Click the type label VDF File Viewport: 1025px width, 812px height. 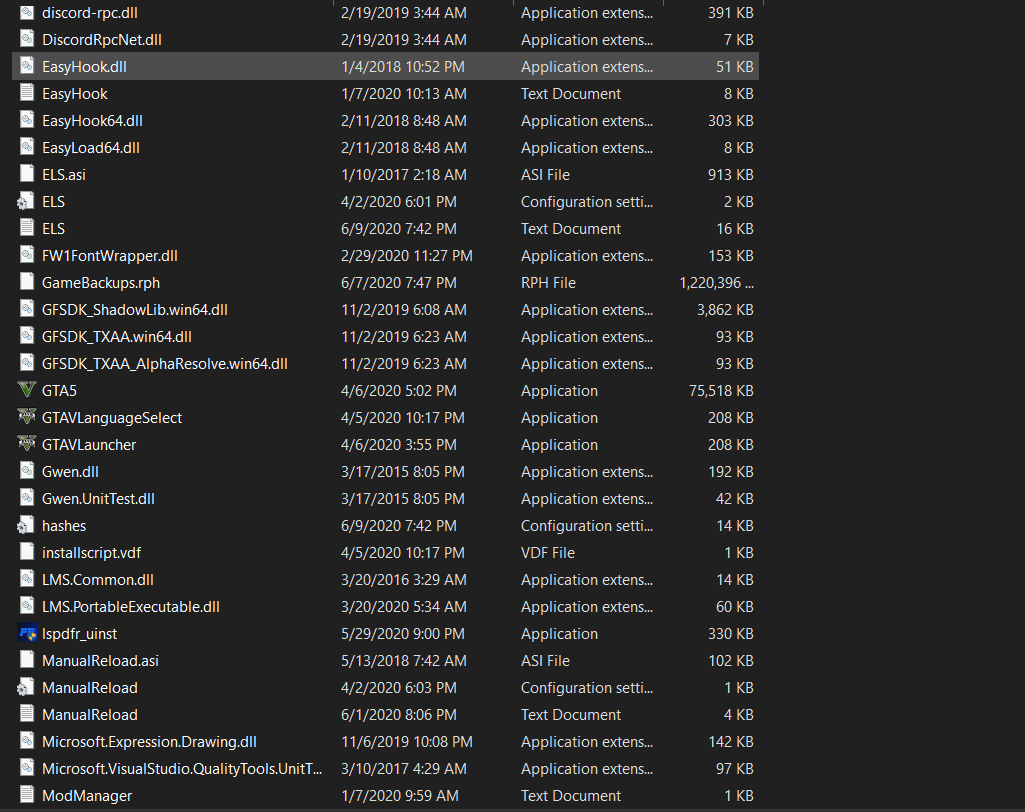click(x=547, y=553)
